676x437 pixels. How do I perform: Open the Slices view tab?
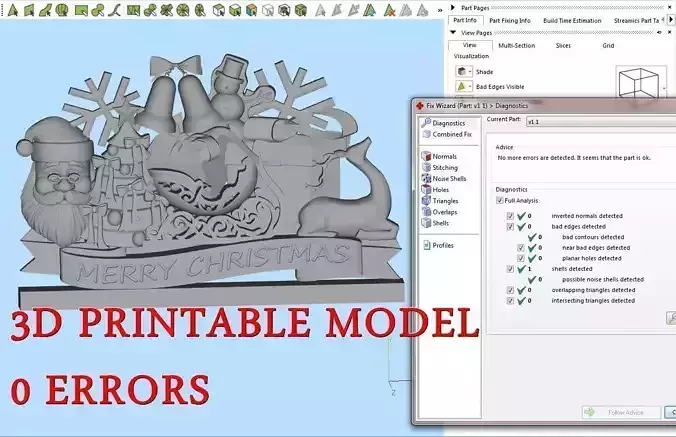[563, 45]
